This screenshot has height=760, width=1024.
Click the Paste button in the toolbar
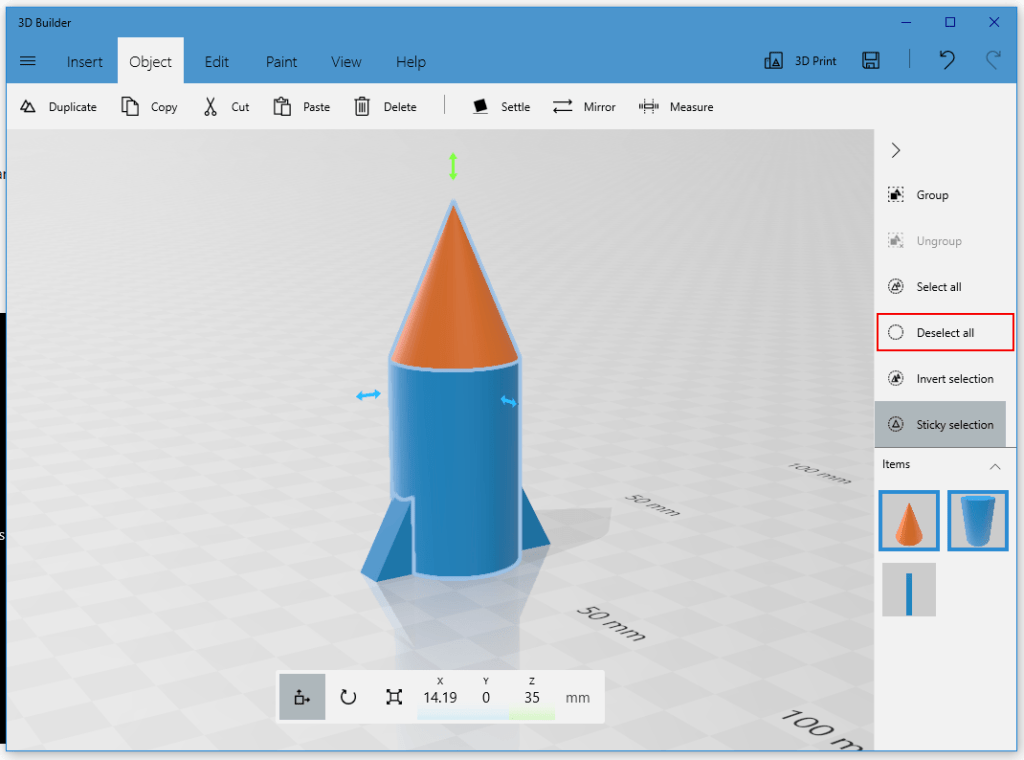tap(301, 106)
